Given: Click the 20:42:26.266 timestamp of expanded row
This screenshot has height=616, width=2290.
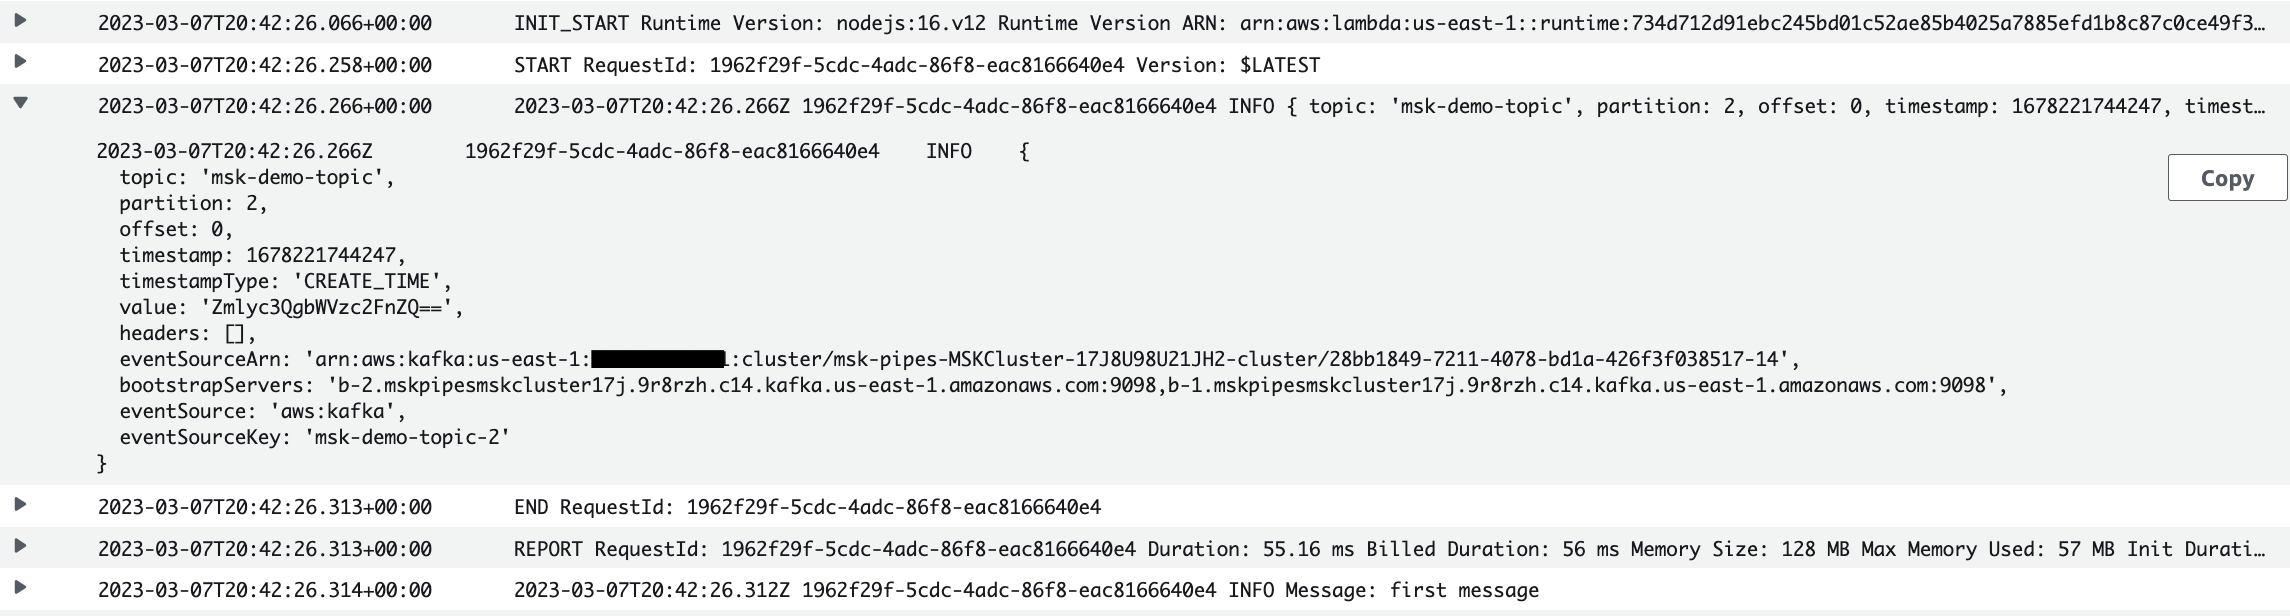Looking at the screenshot, I should coord(265,106).
